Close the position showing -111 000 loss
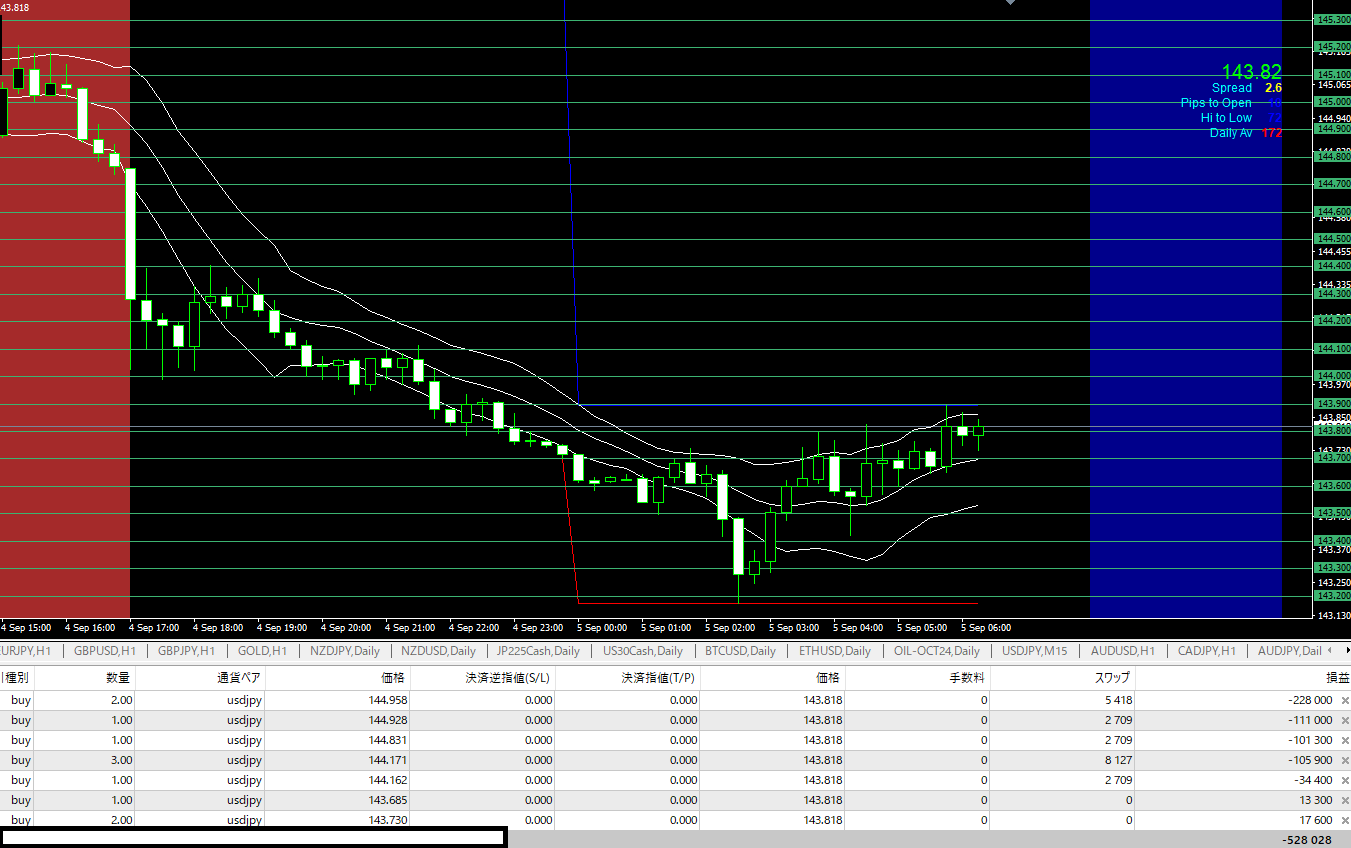The height and width of the screenshot is (848, 1351). [1344, 721]
